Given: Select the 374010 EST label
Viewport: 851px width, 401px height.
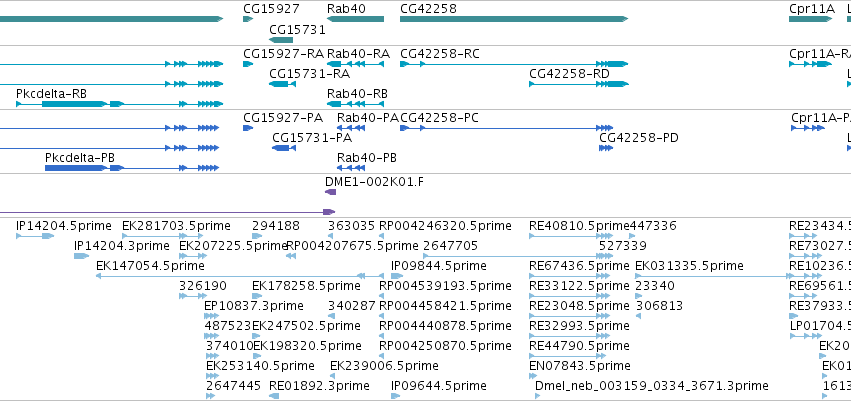Looking at the screenshot, I should (230, 346).
